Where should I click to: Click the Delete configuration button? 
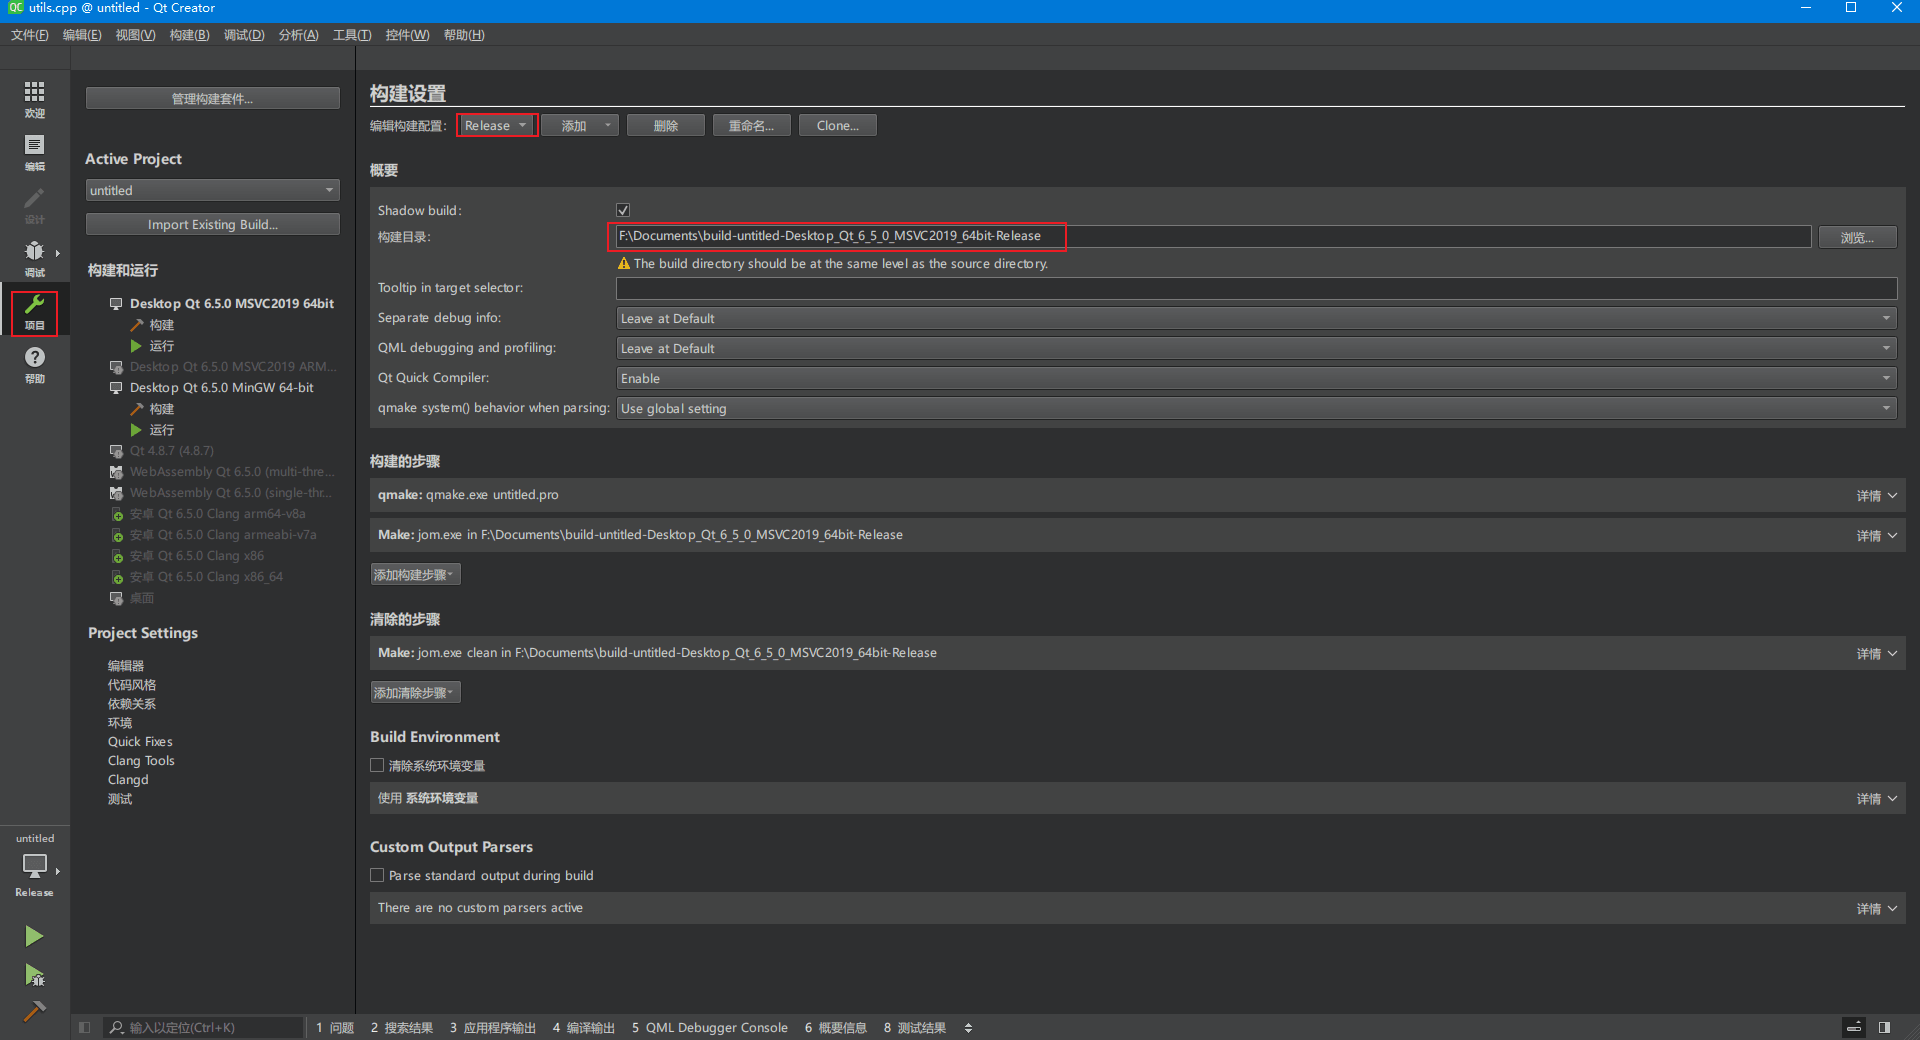coord(666,125)
